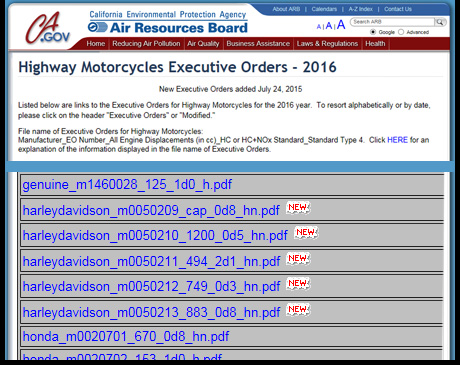Open the Air Quality menu

[203, 44]
